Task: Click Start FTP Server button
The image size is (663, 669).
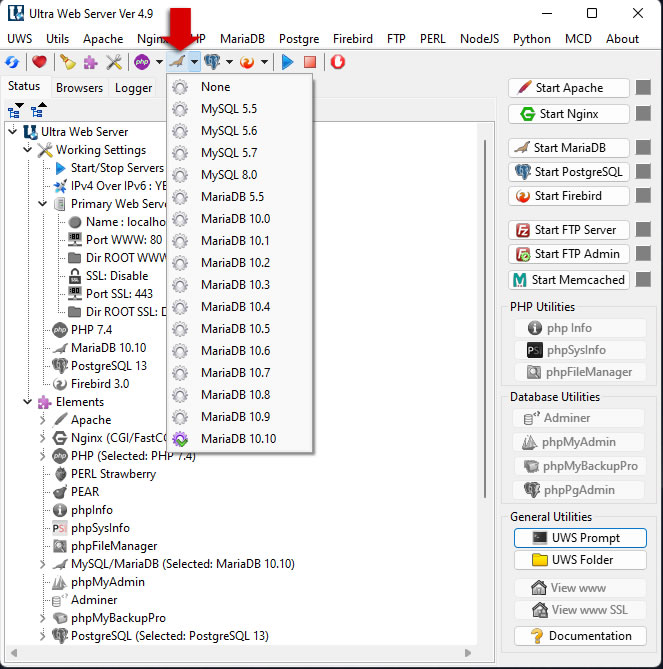Action: click(569, 230)
